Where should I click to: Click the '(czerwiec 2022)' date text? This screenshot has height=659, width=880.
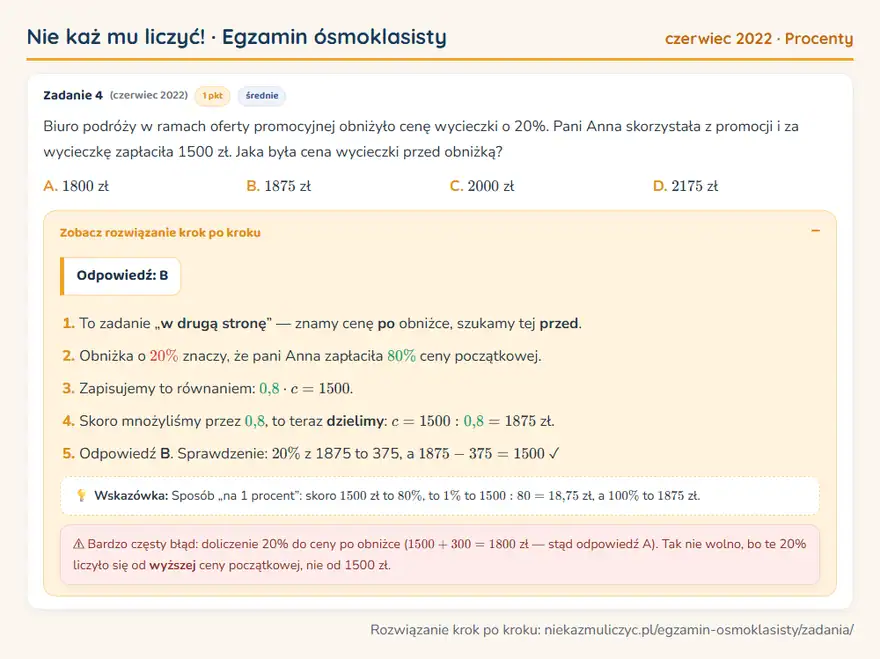149,95
